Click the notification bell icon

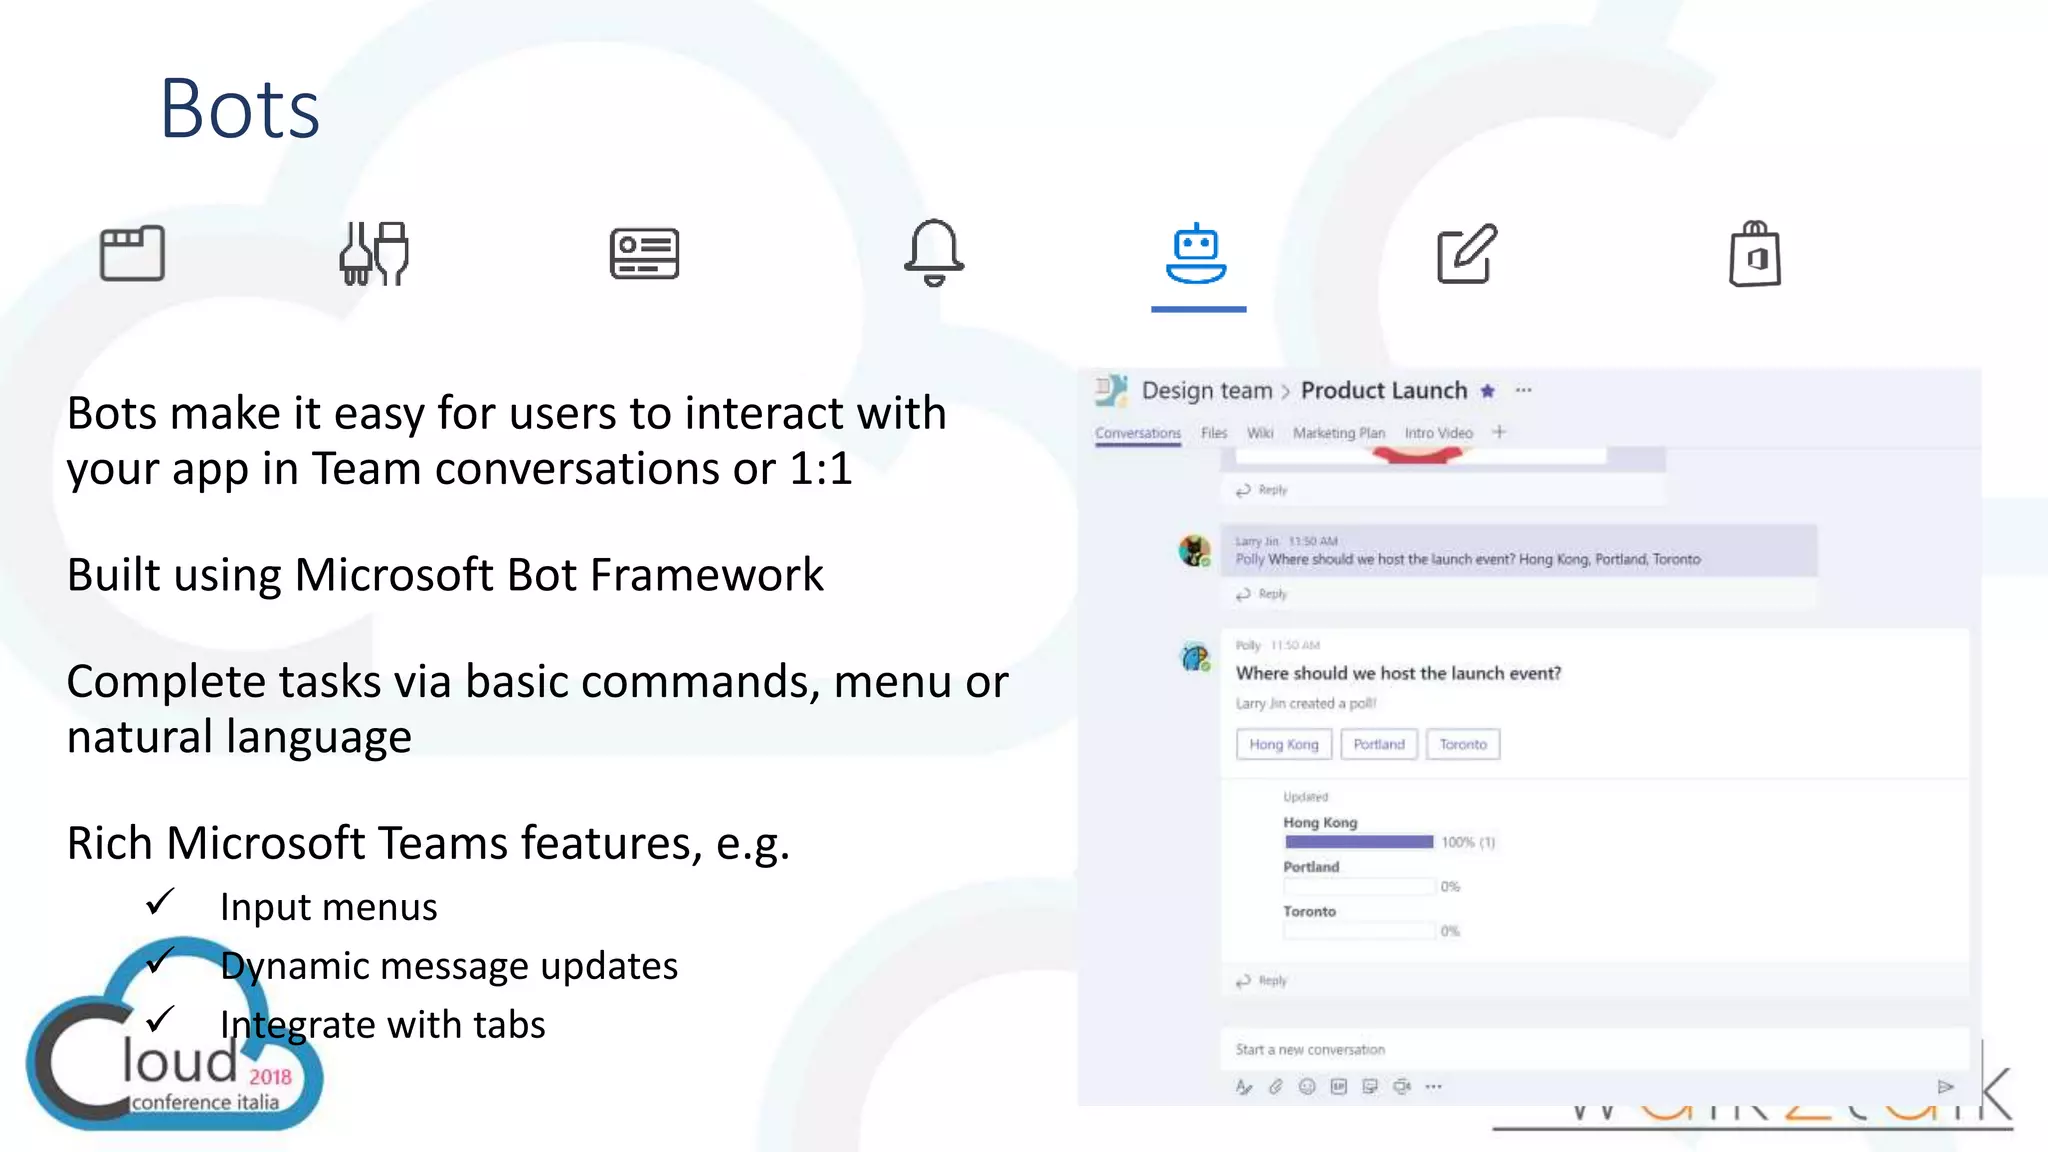934,252
